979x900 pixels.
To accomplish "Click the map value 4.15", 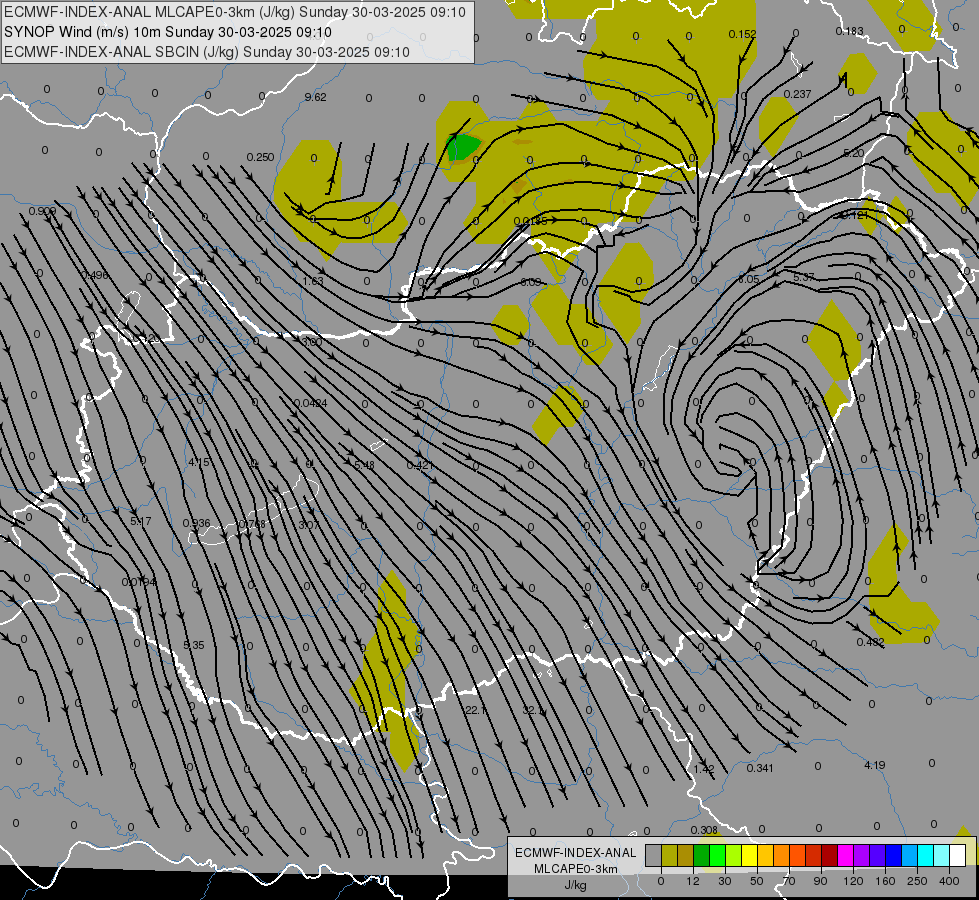I will pyautogui.click(x=199, y=462).
